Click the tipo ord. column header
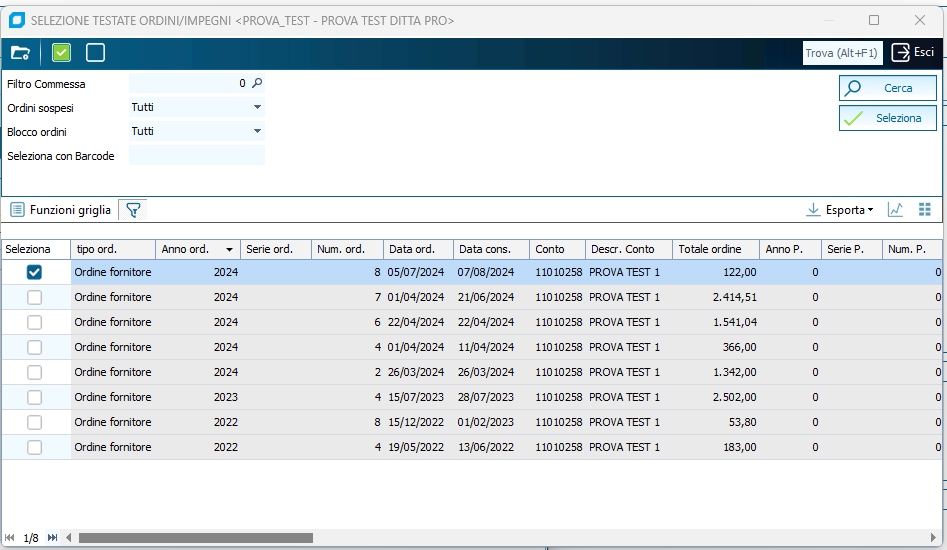Viewport: 947px width, 550px height. click(x=114, y=249)
